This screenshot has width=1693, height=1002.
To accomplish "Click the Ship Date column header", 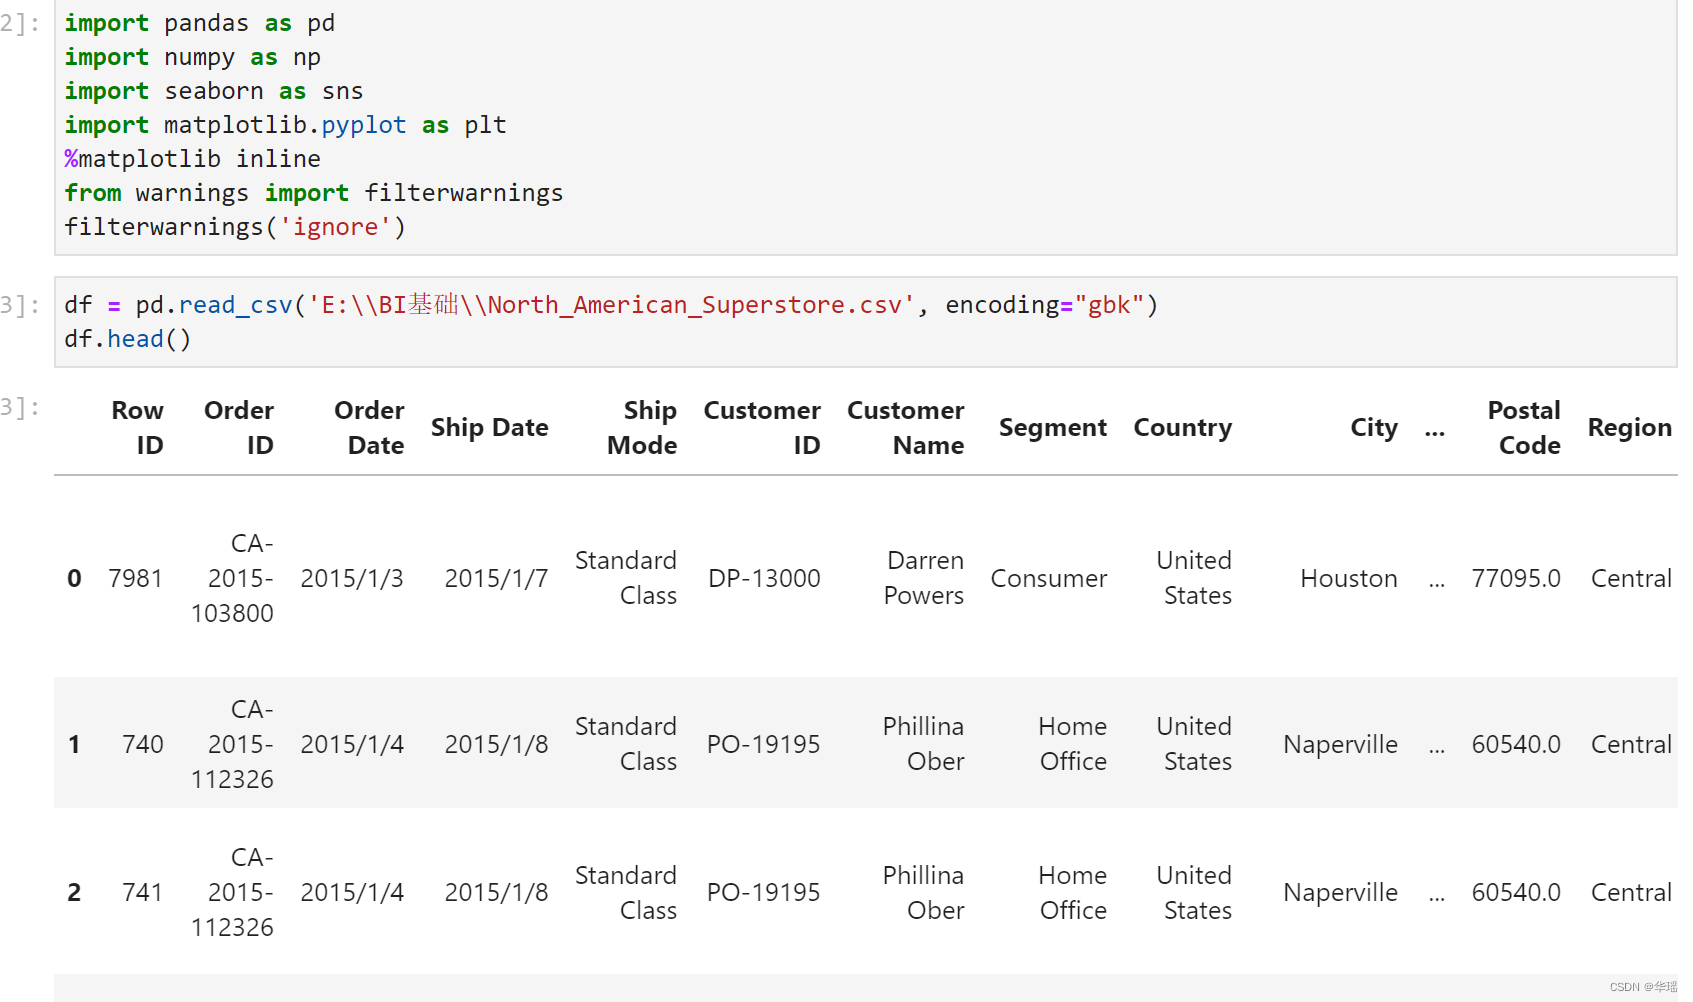I will pyautogui.click(x=489, y=428).
